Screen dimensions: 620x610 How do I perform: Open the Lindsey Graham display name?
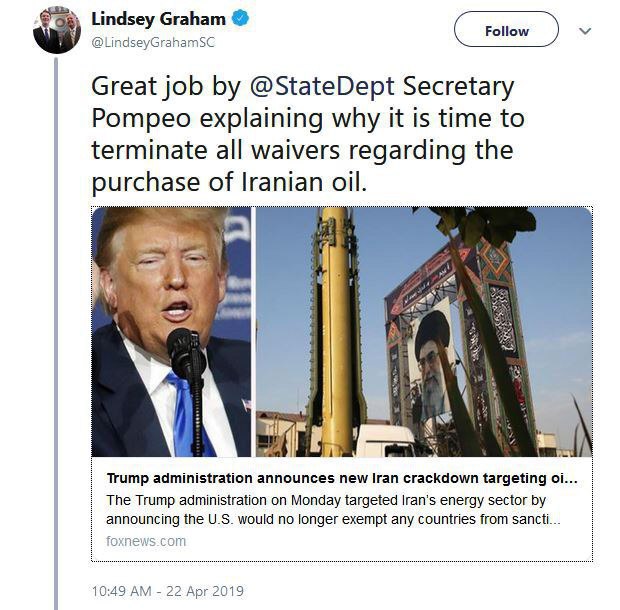[x=160, y=19]
